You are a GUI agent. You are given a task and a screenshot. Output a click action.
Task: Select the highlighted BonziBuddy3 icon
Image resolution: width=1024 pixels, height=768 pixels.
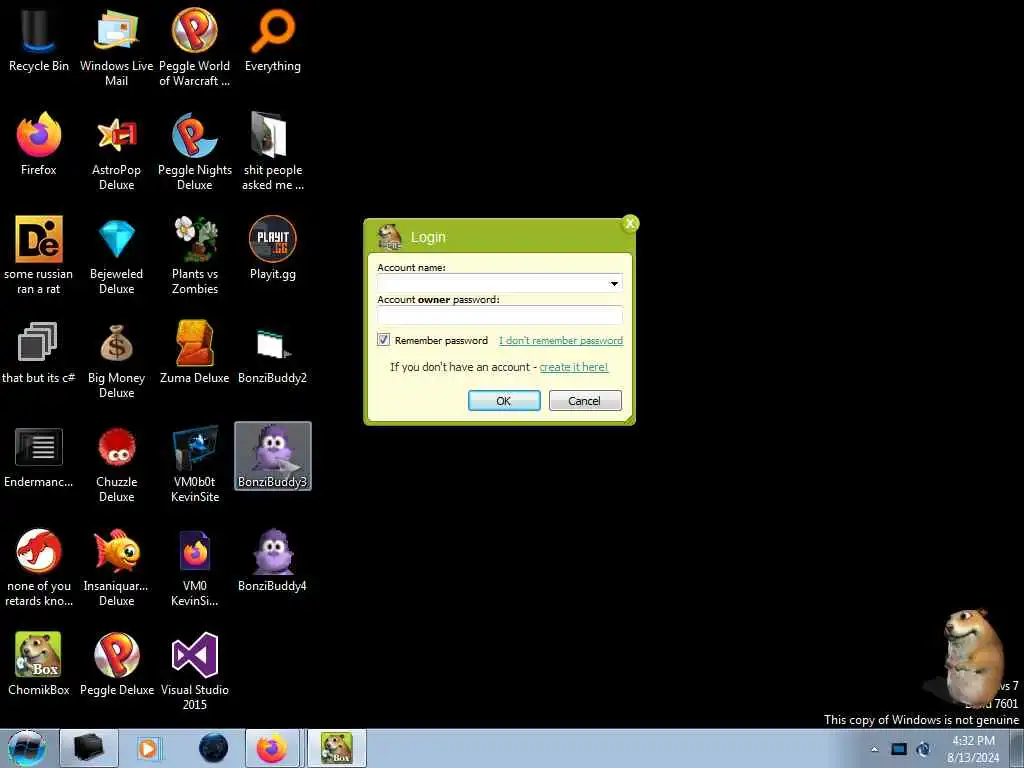[x=273, y=456]
